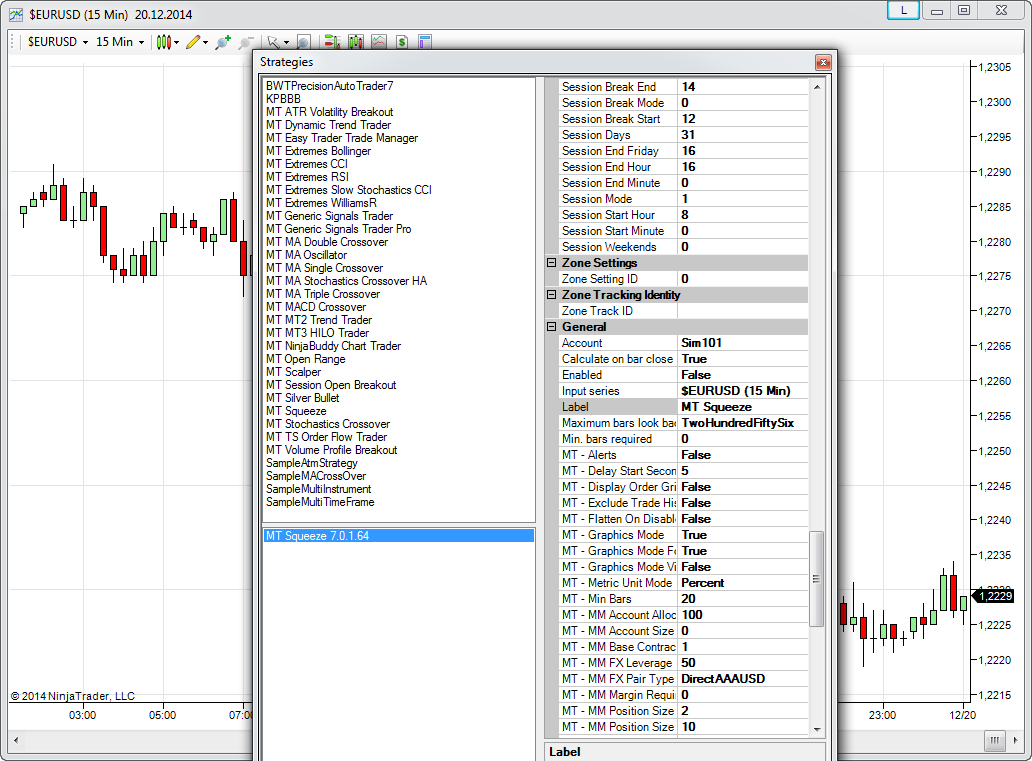Select the pencil drawing tools icon
Image resolution: width=1032 pixels, height=761 pixels.
click(x=193, y=42)
